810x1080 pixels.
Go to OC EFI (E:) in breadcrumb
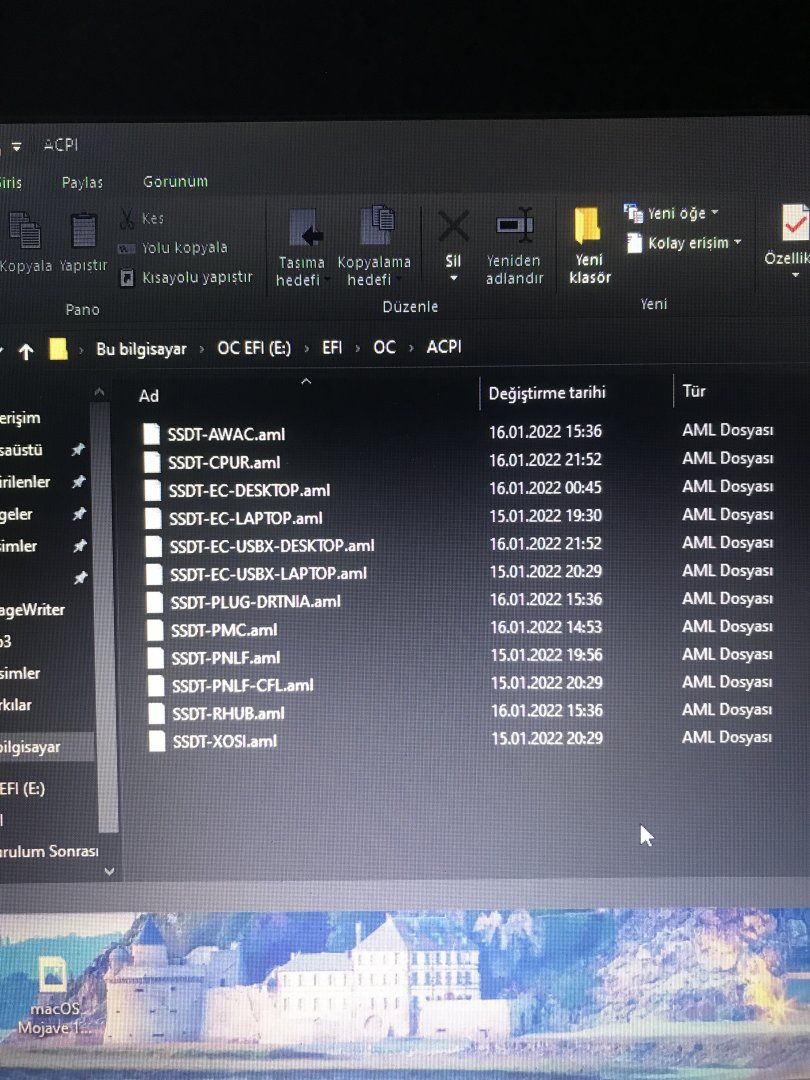254,348
